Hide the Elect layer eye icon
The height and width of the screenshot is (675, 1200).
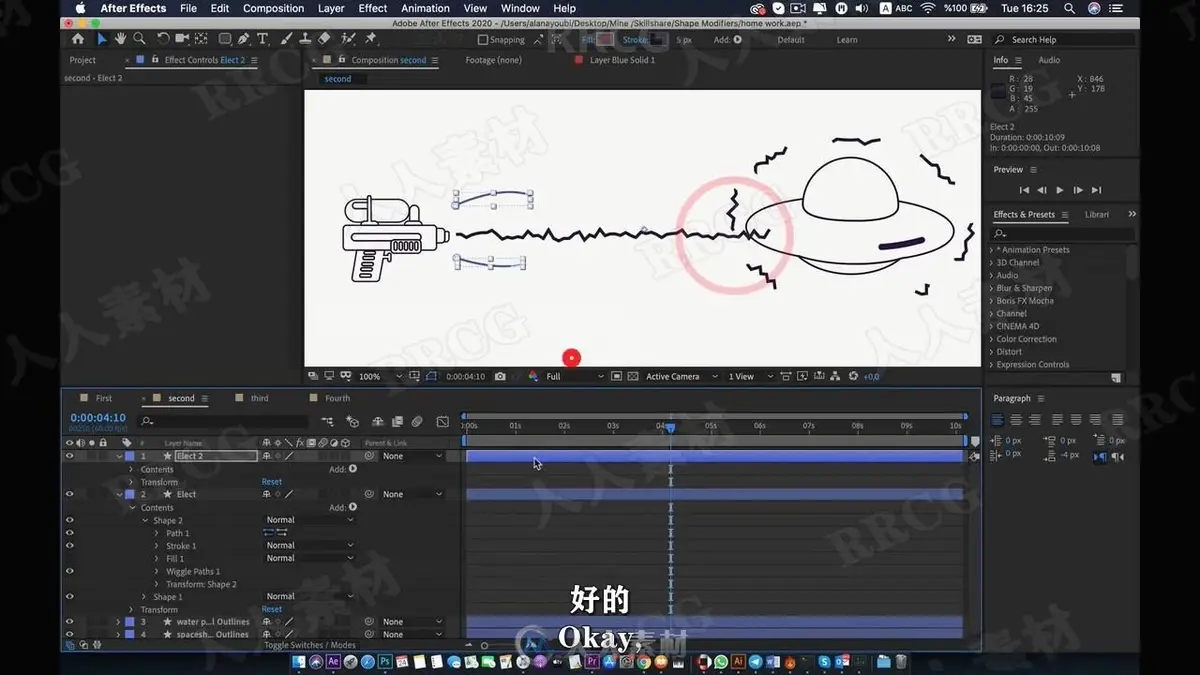coord(69,494)
